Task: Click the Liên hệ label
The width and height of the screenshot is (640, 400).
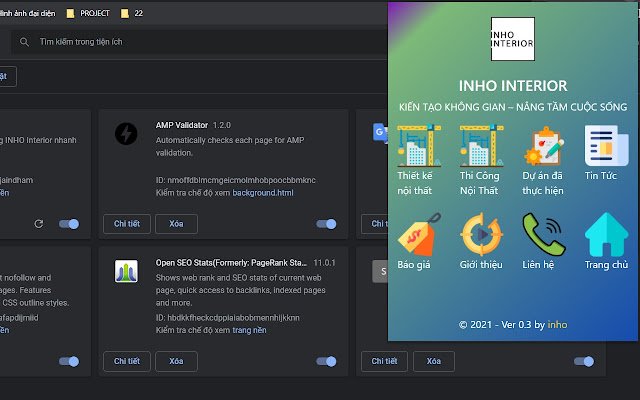Action: (538, 264)
